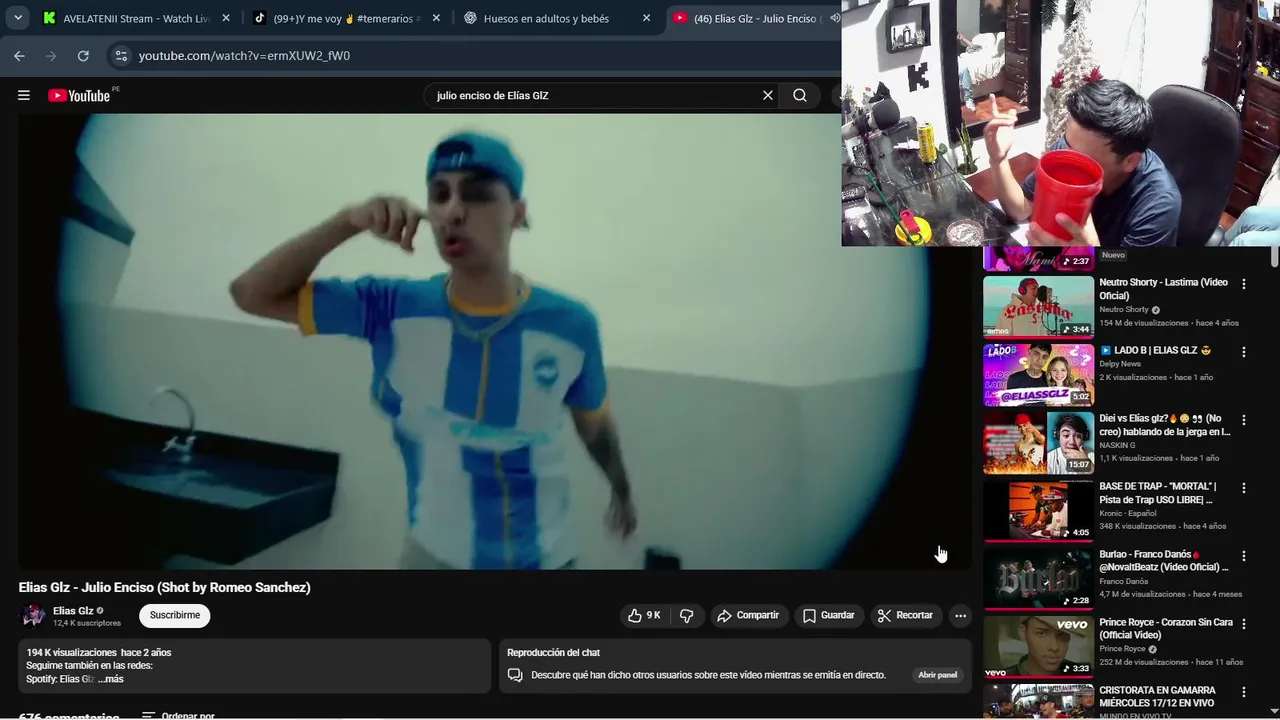
Task: Open the Burlao - Franco Danós thumbnail
Action: [x=1038, y=579]
